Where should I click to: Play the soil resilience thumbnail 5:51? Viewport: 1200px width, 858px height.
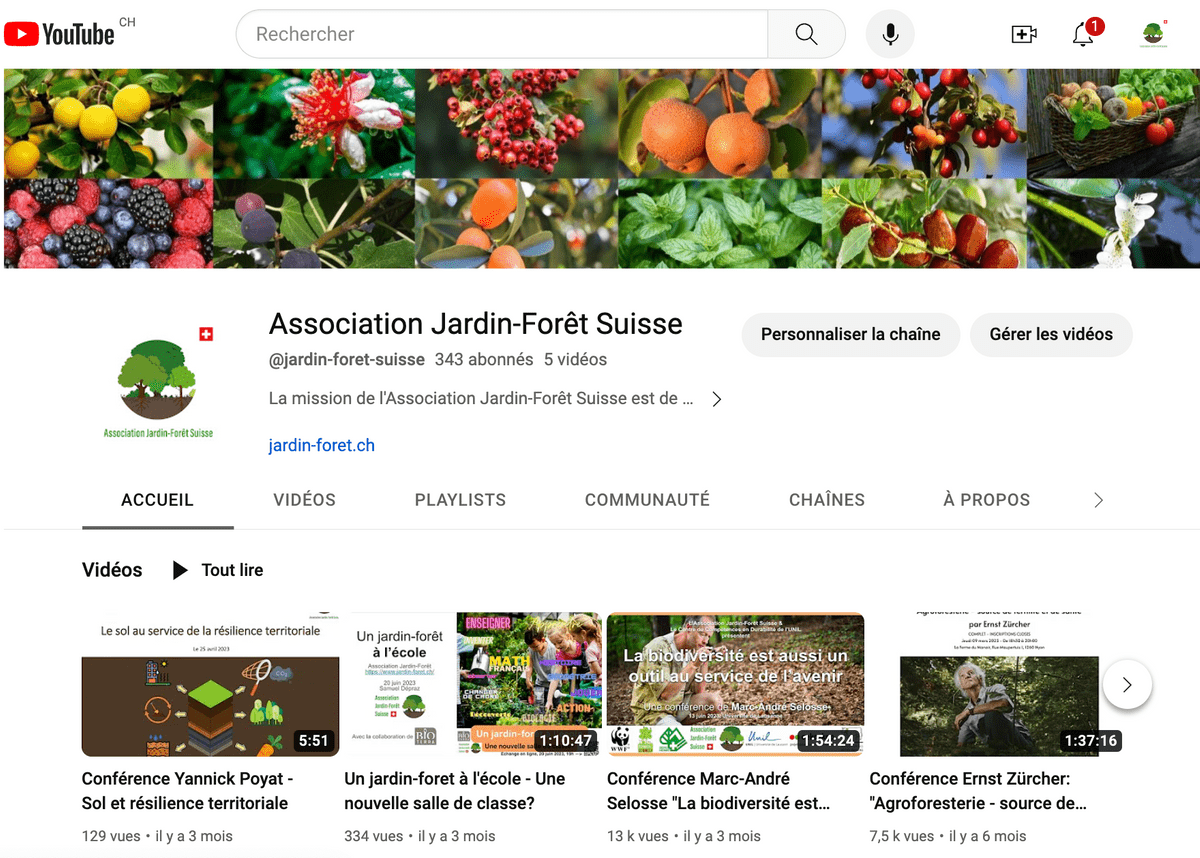(x=210, y=684)
